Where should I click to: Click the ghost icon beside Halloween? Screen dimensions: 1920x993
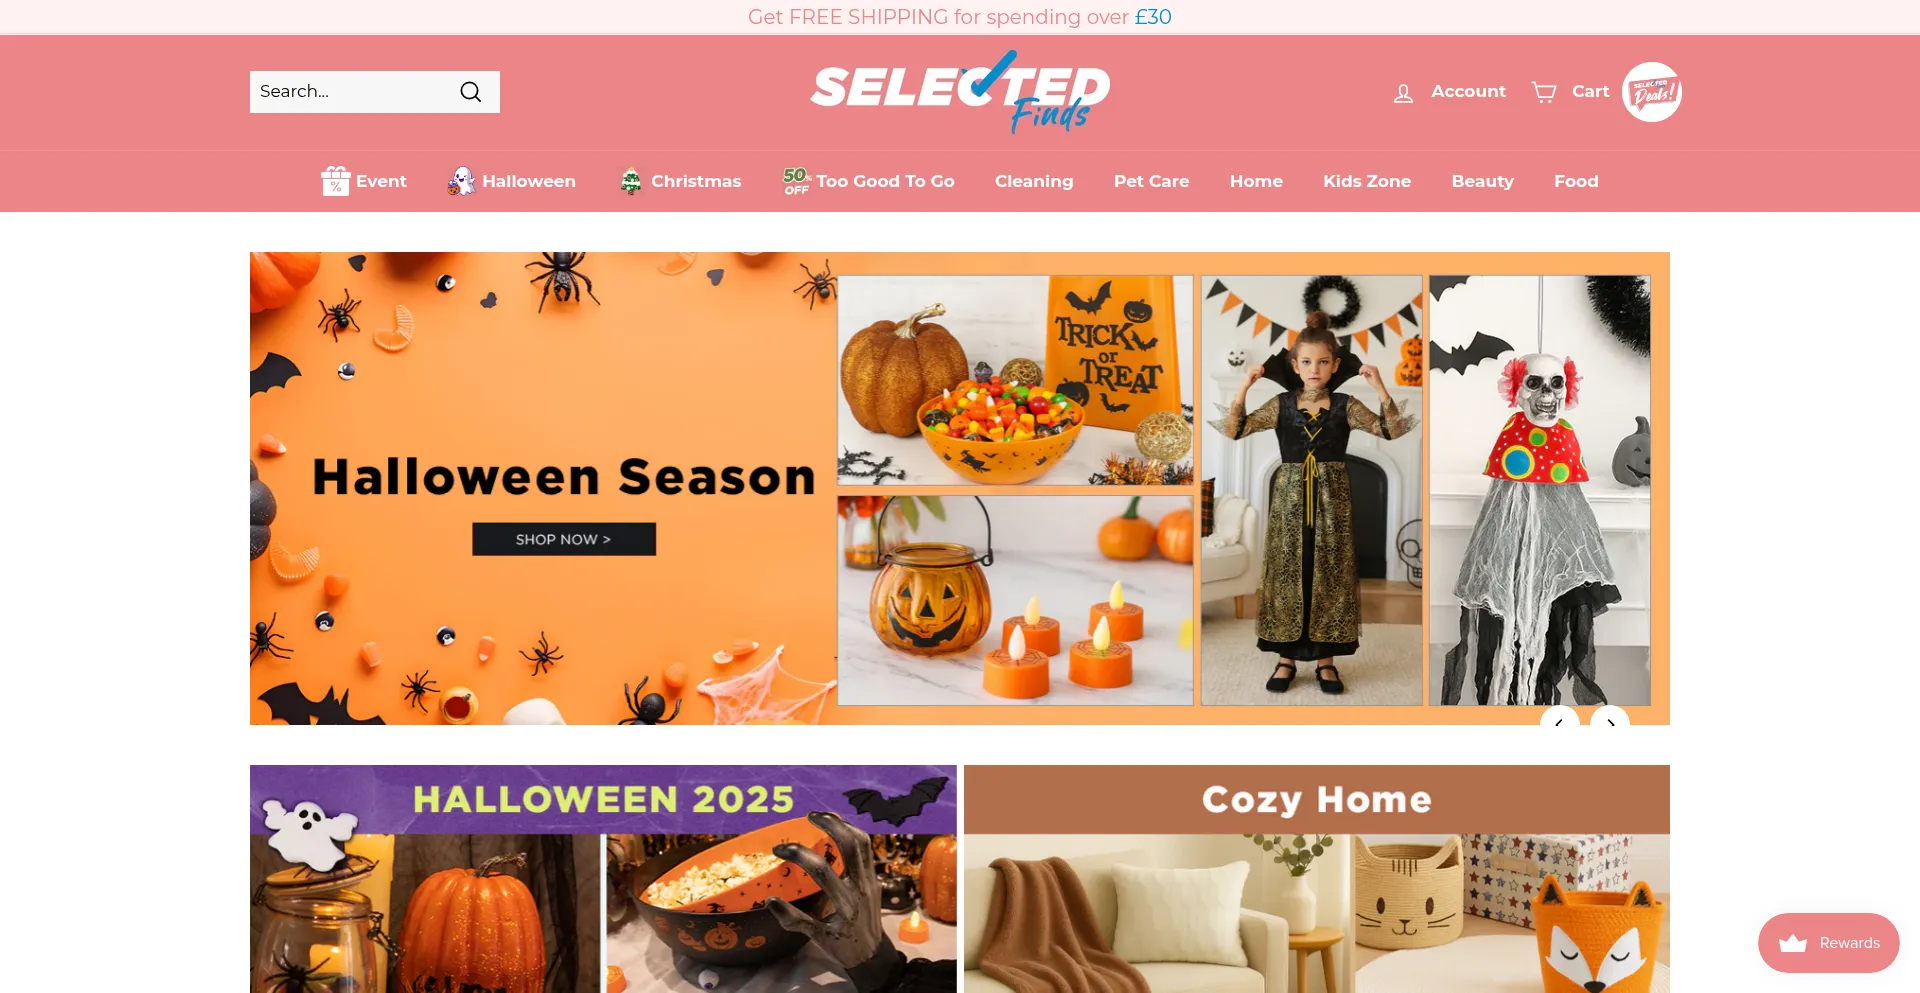point(461,181)
